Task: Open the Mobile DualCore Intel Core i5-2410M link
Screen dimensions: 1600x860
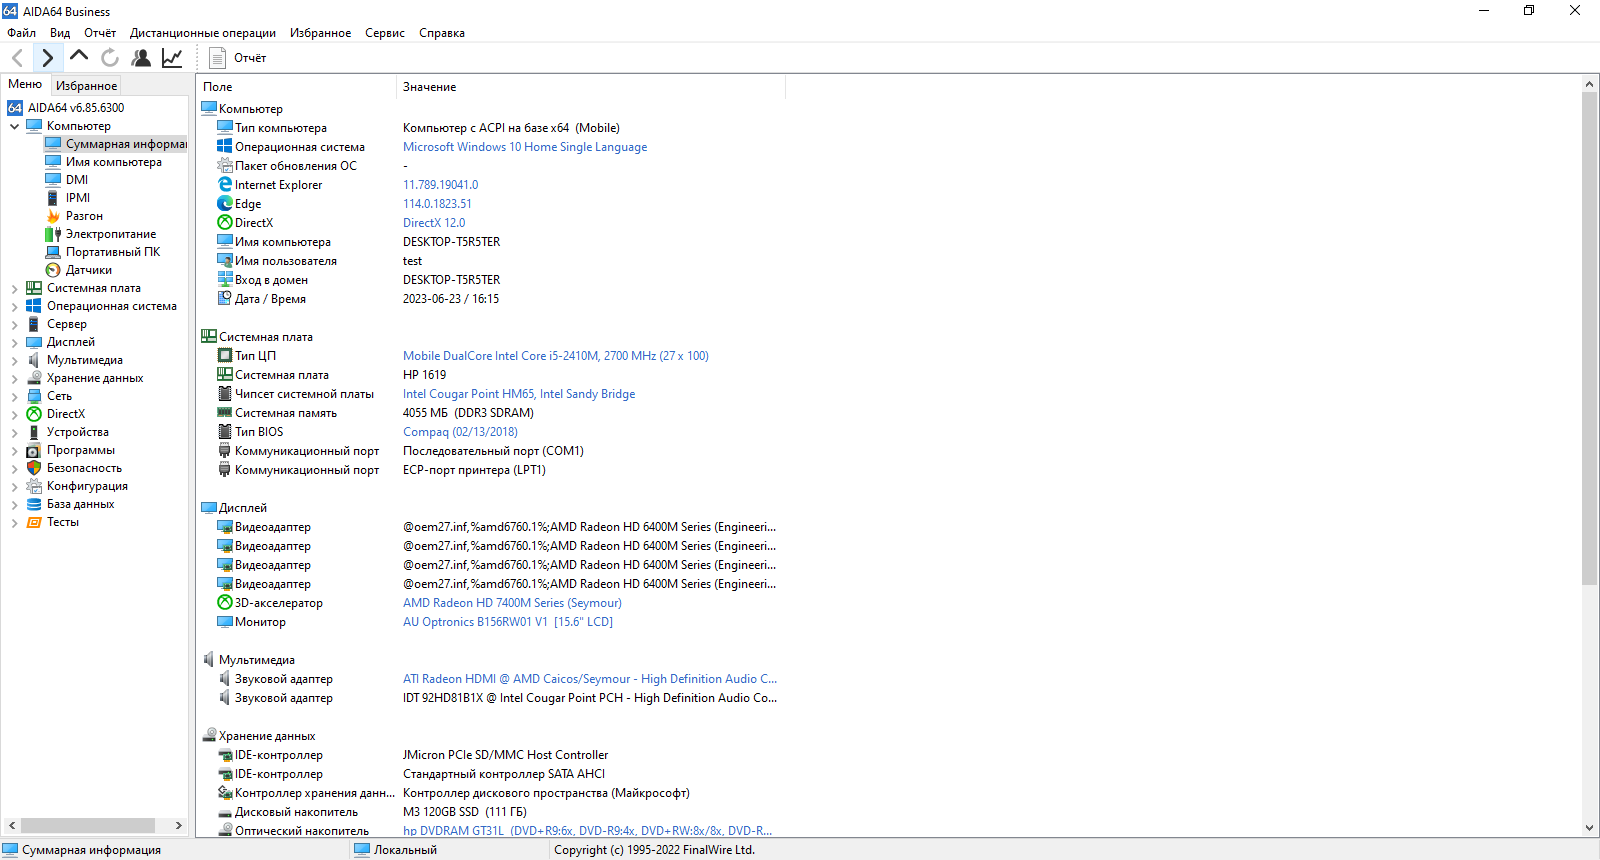Action: (x=556, y=356)
